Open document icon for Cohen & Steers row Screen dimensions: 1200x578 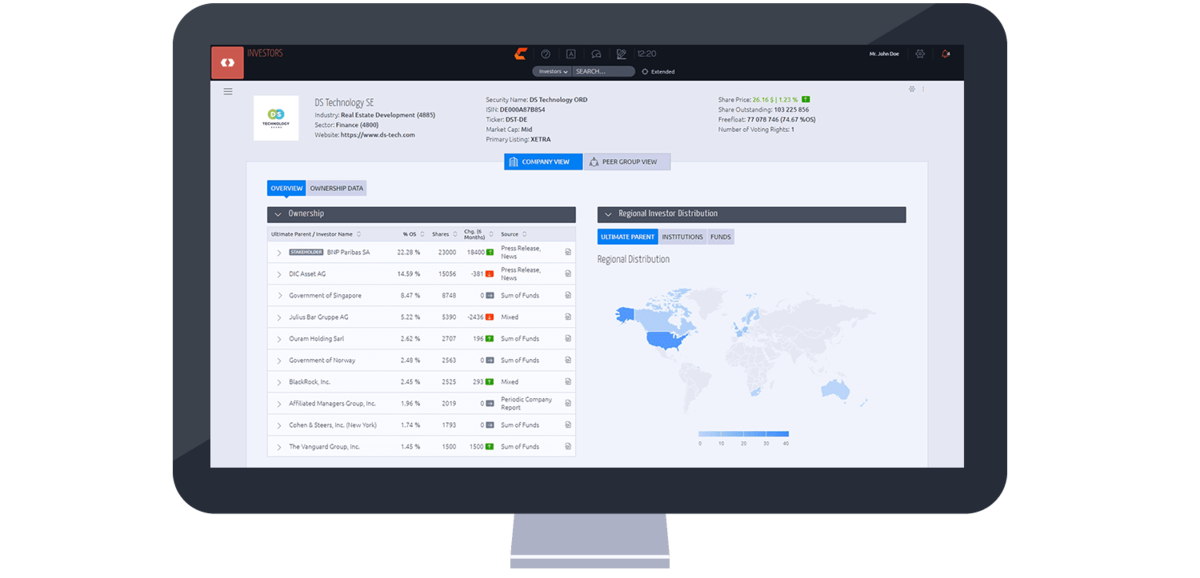(568, 425)
